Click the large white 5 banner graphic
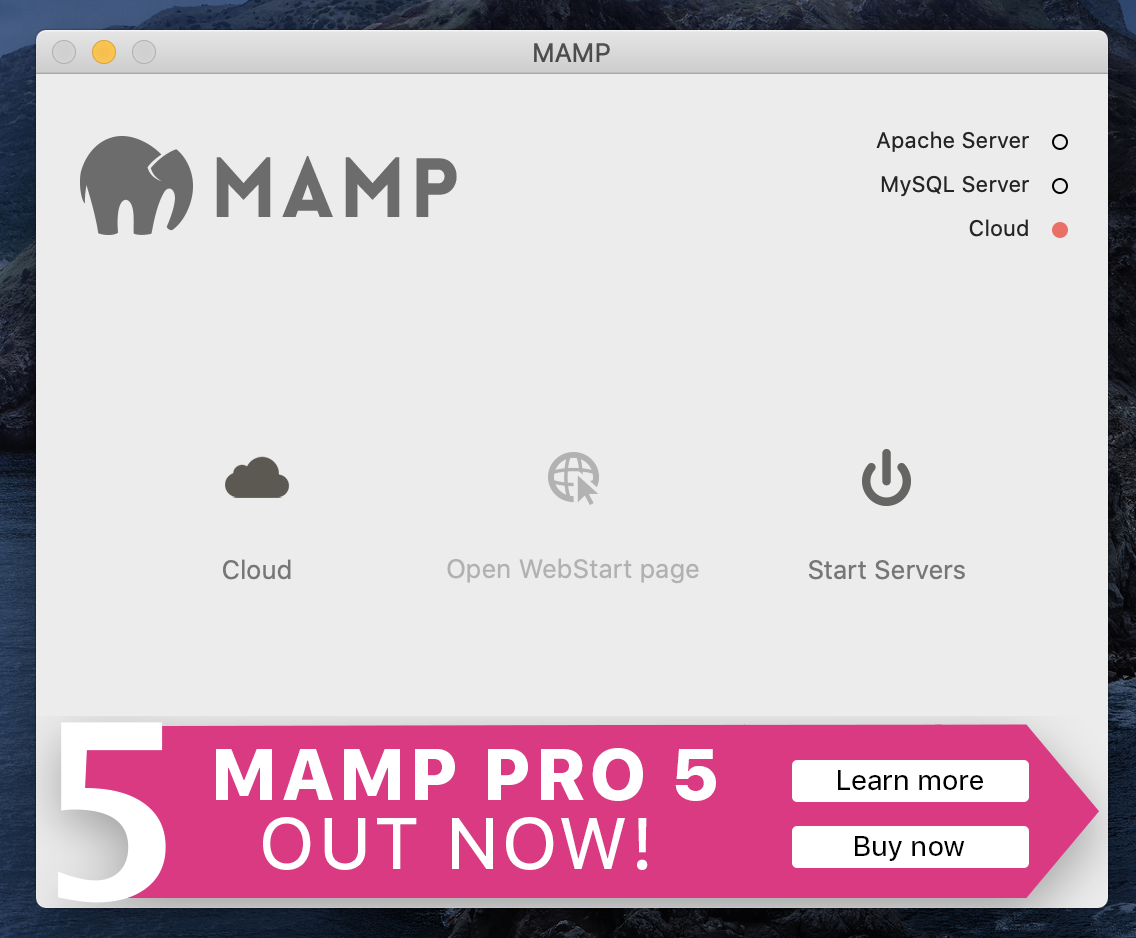The width and height of the screenshot is (1136, 938). (x=111, y=811)
